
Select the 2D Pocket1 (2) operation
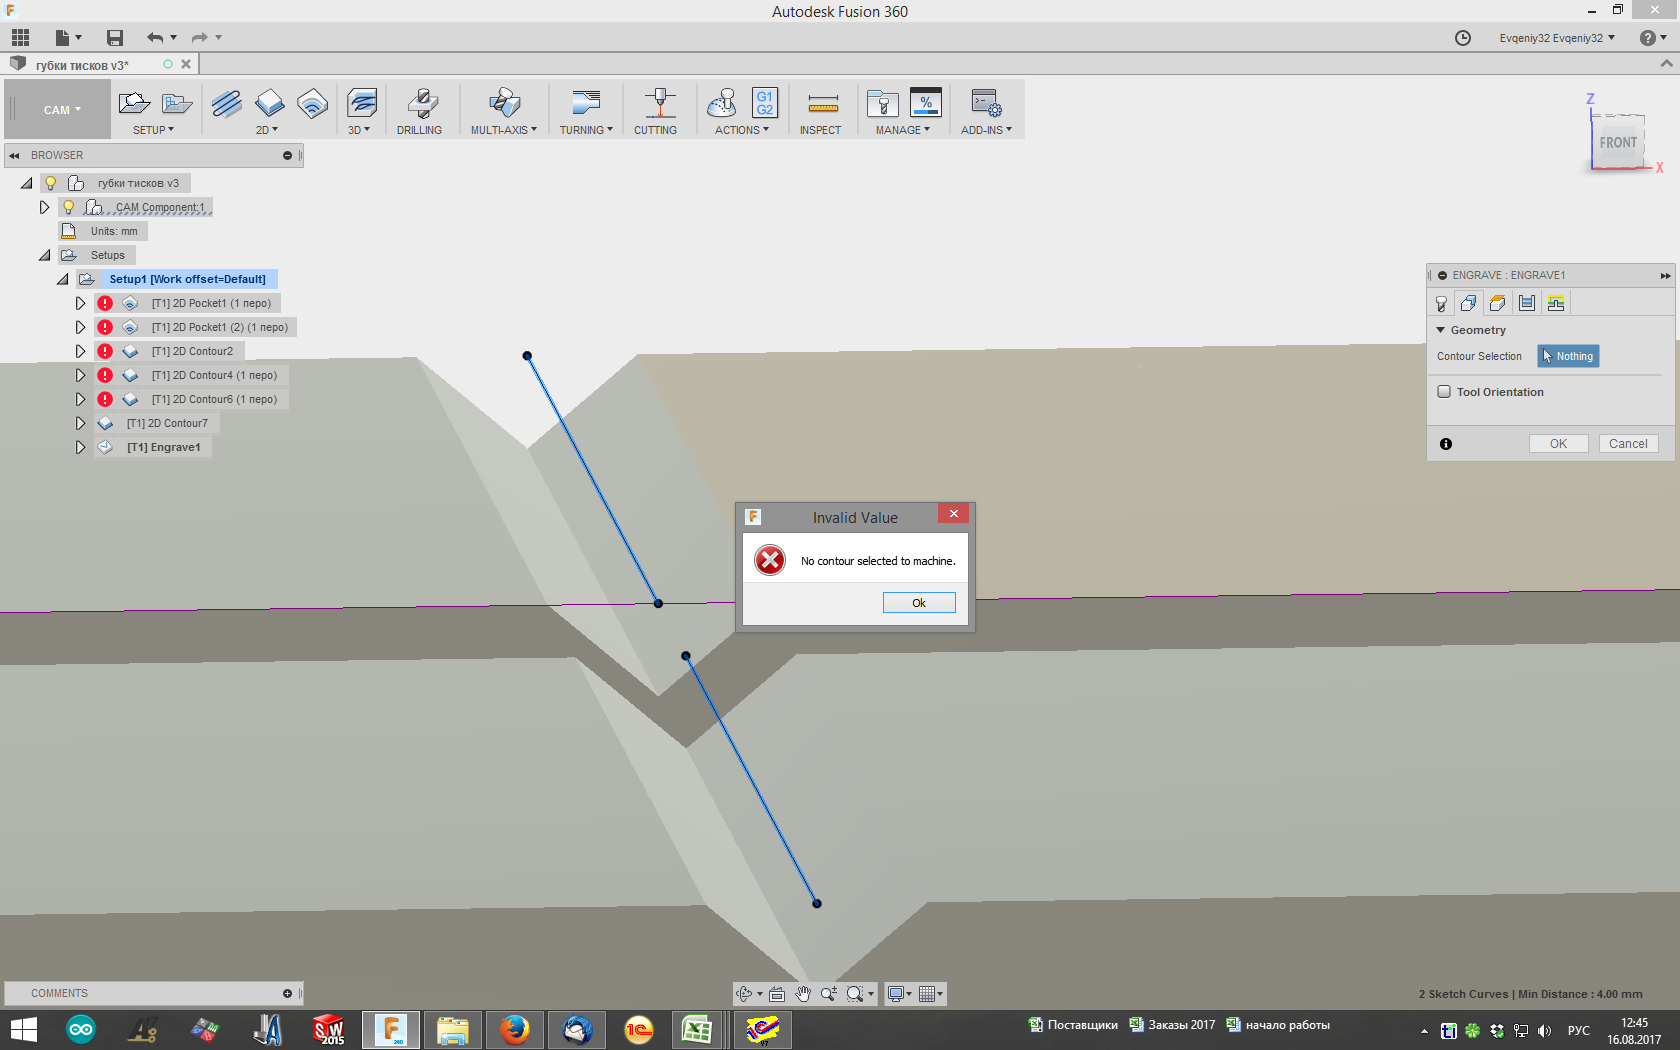click(x=220, y=327)
